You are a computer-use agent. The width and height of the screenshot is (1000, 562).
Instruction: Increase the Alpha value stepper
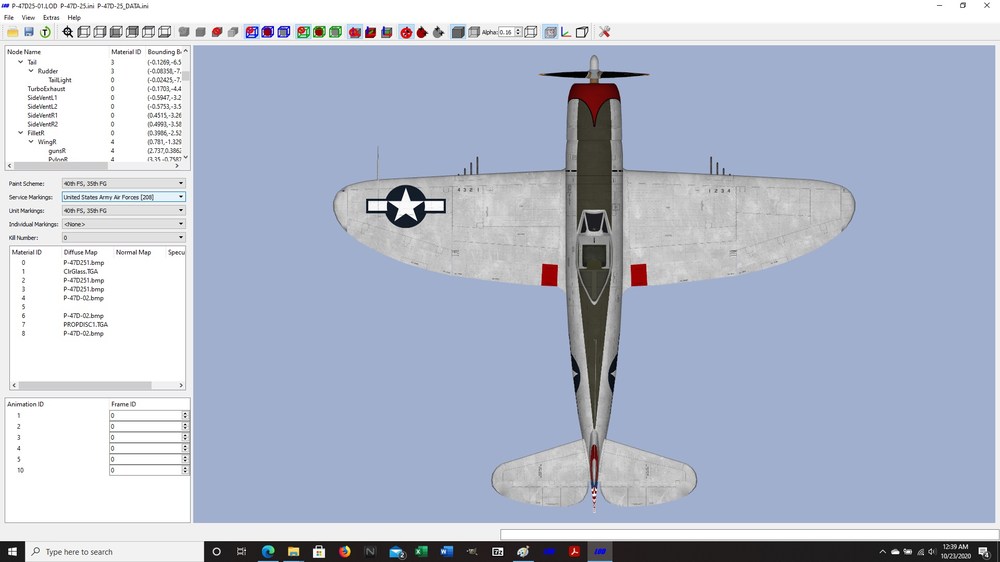coord(518,29)
